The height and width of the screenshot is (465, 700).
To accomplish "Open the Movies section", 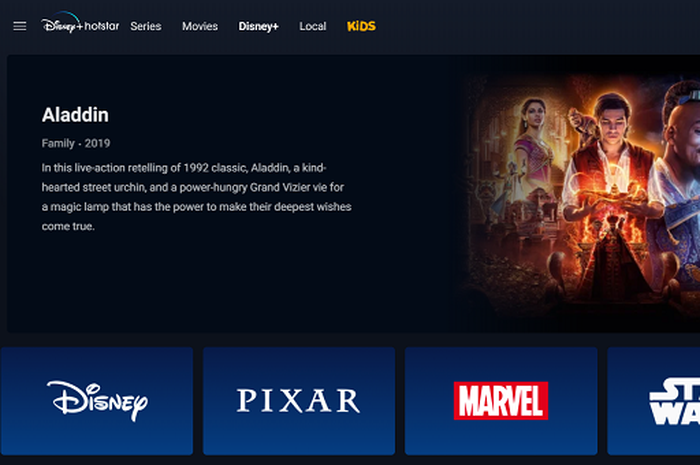I will [x=200, y=26].
